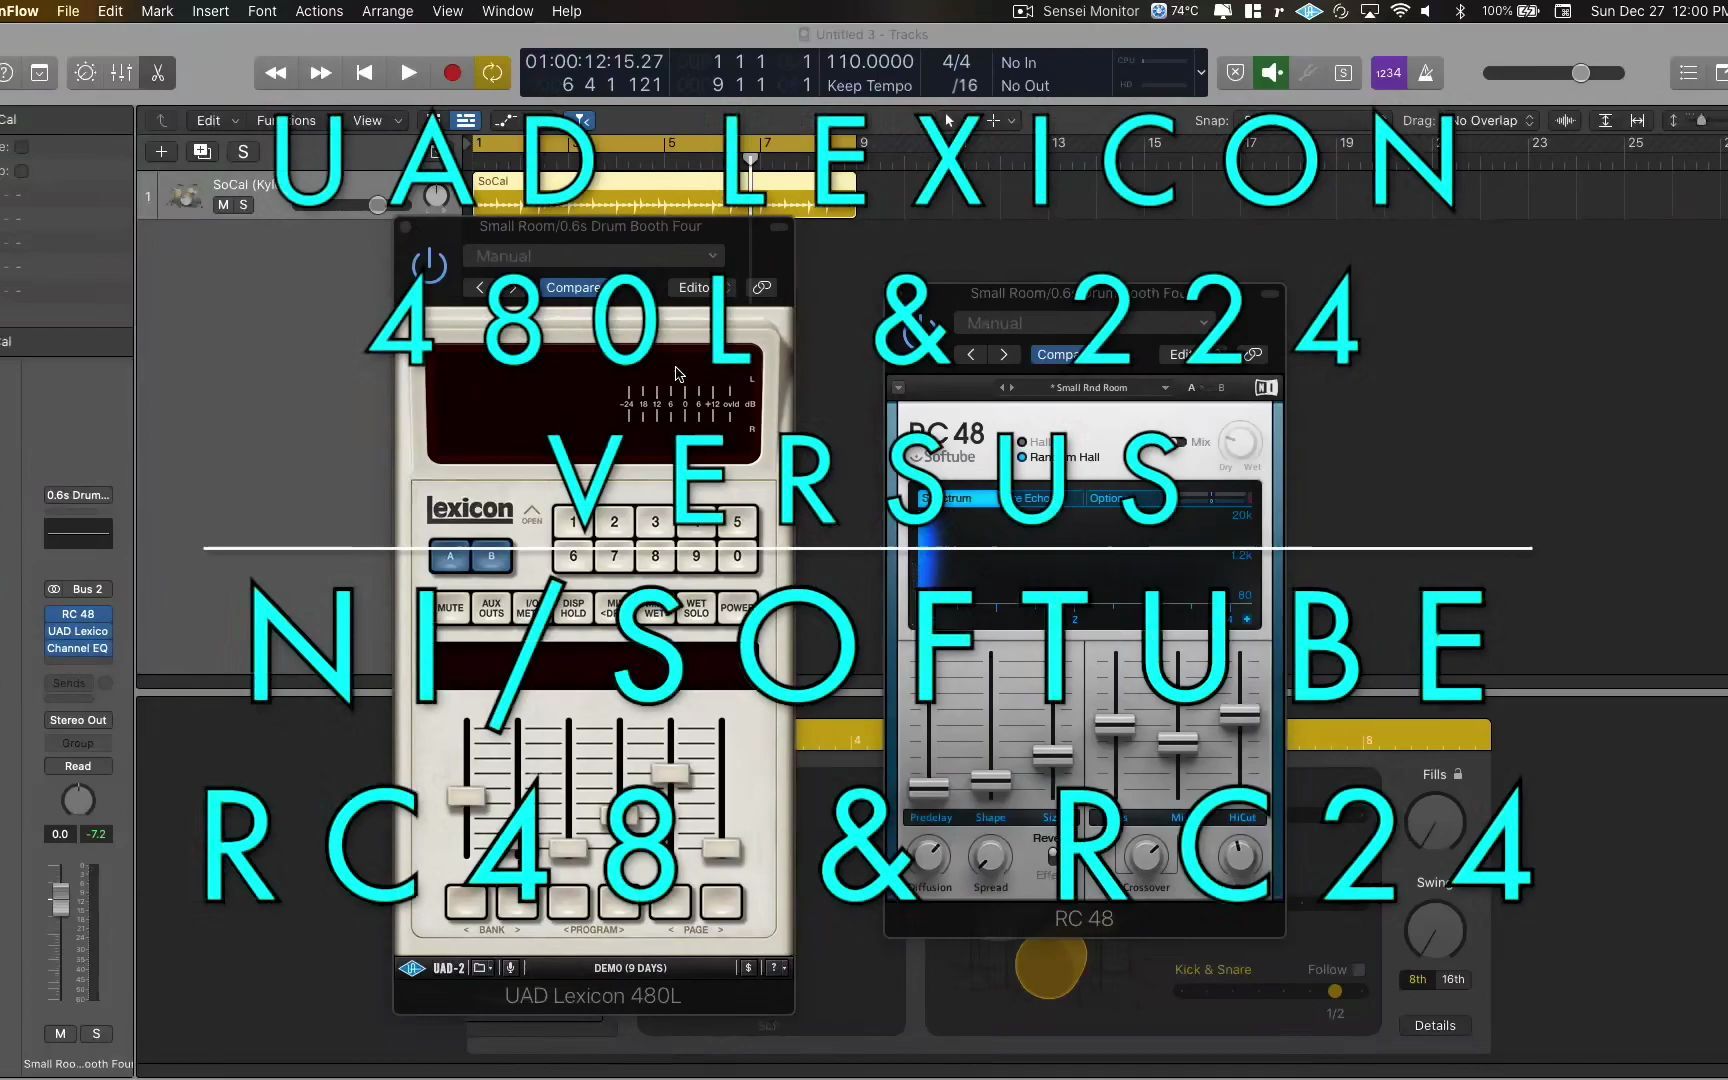Click the link chain icon in 480L plugin header
Image resolution: width=1728 pixels, height=1080 pixels.
tap(762, 287)
